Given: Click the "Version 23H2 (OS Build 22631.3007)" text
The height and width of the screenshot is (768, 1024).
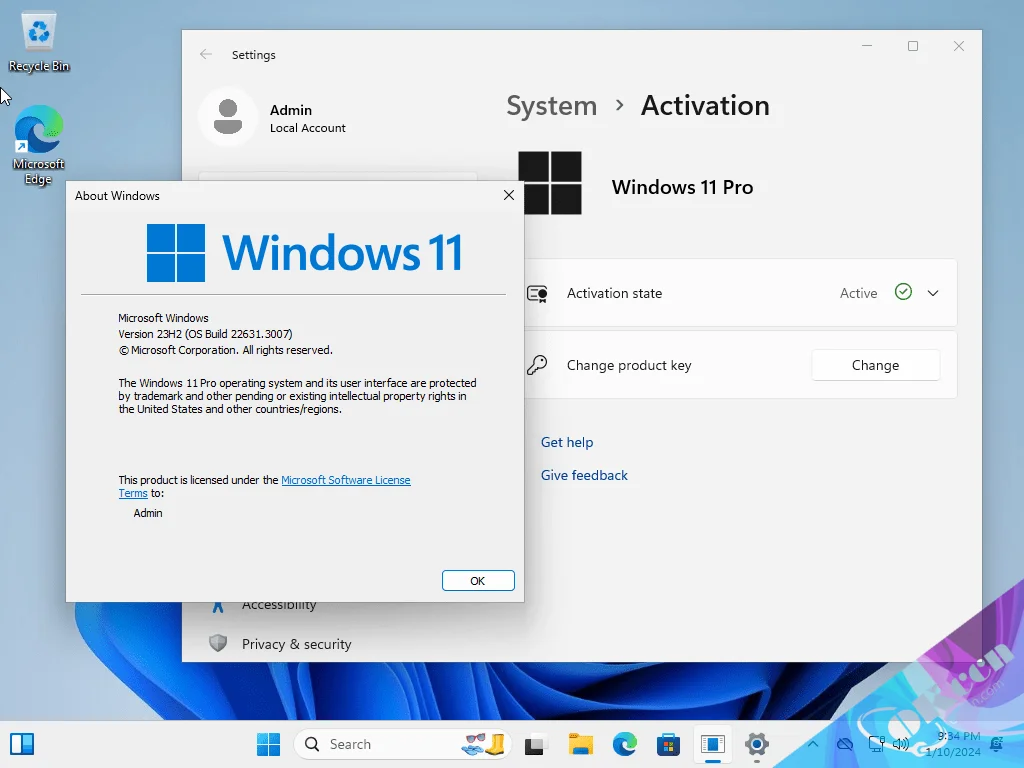Looking at the screenshot, I should click(x=205, y=334).
